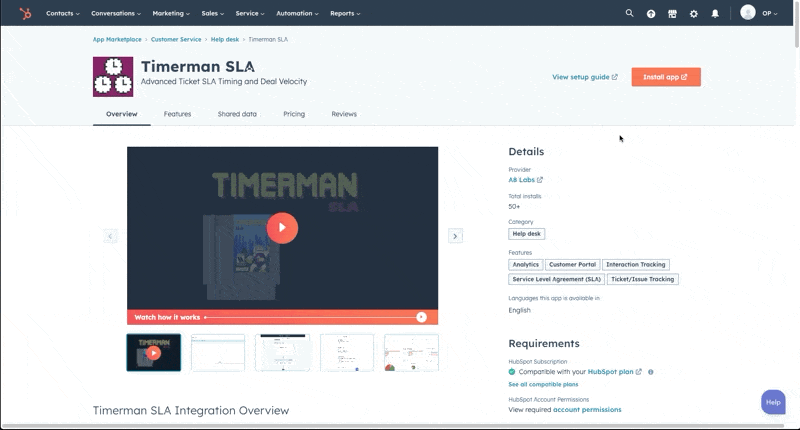
Task: Go to Help desk breadcrumb
Action: coord(224,39)
